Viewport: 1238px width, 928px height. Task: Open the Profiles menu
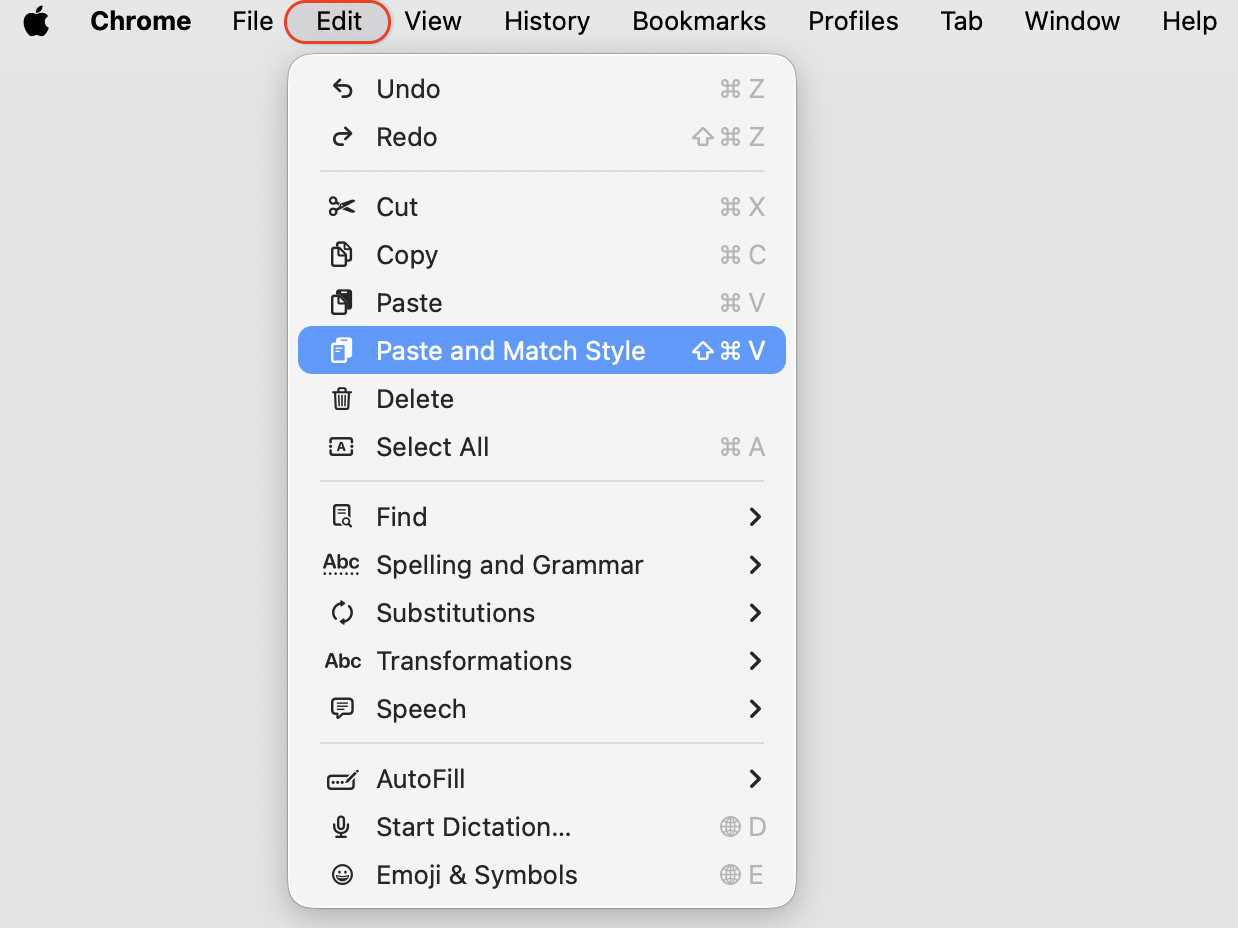pyautogui.click(x=853, y=21)
